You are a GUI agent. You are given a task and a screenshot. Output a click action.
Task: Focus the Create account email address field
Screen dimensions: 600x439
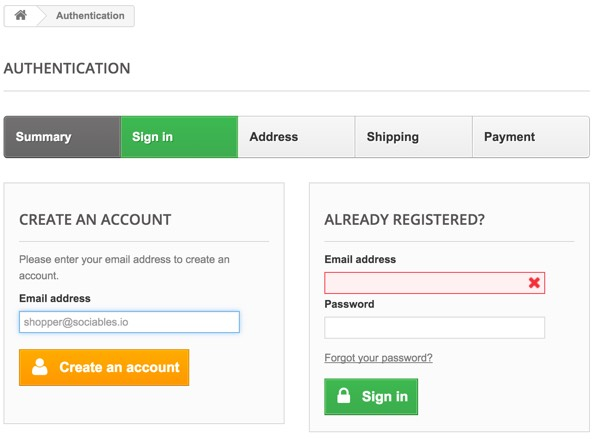click(x=129, y=322)
